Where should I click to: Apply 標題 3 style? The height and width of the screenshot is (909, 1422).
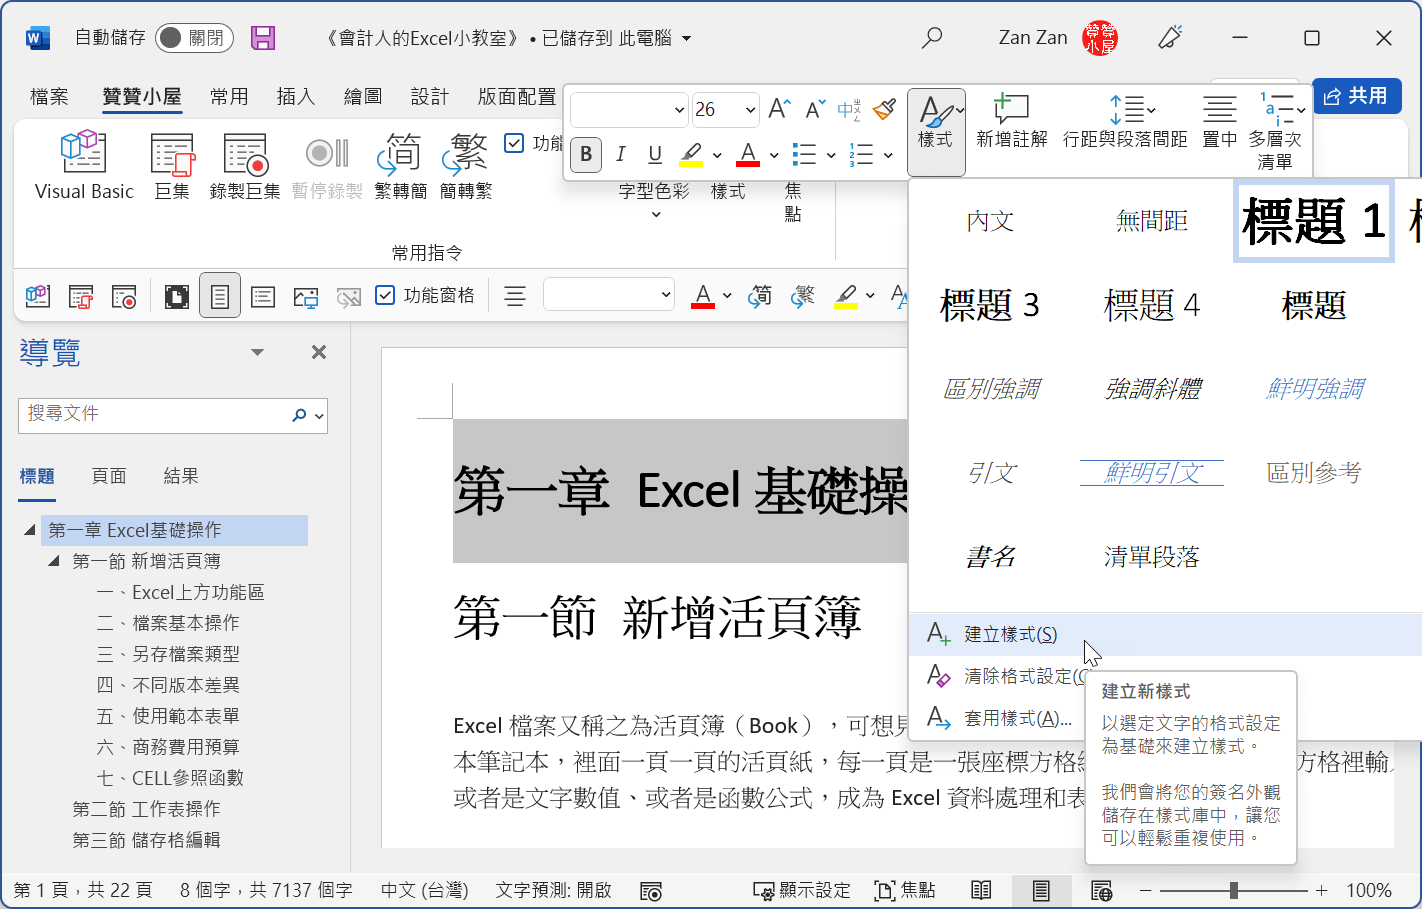990,305
